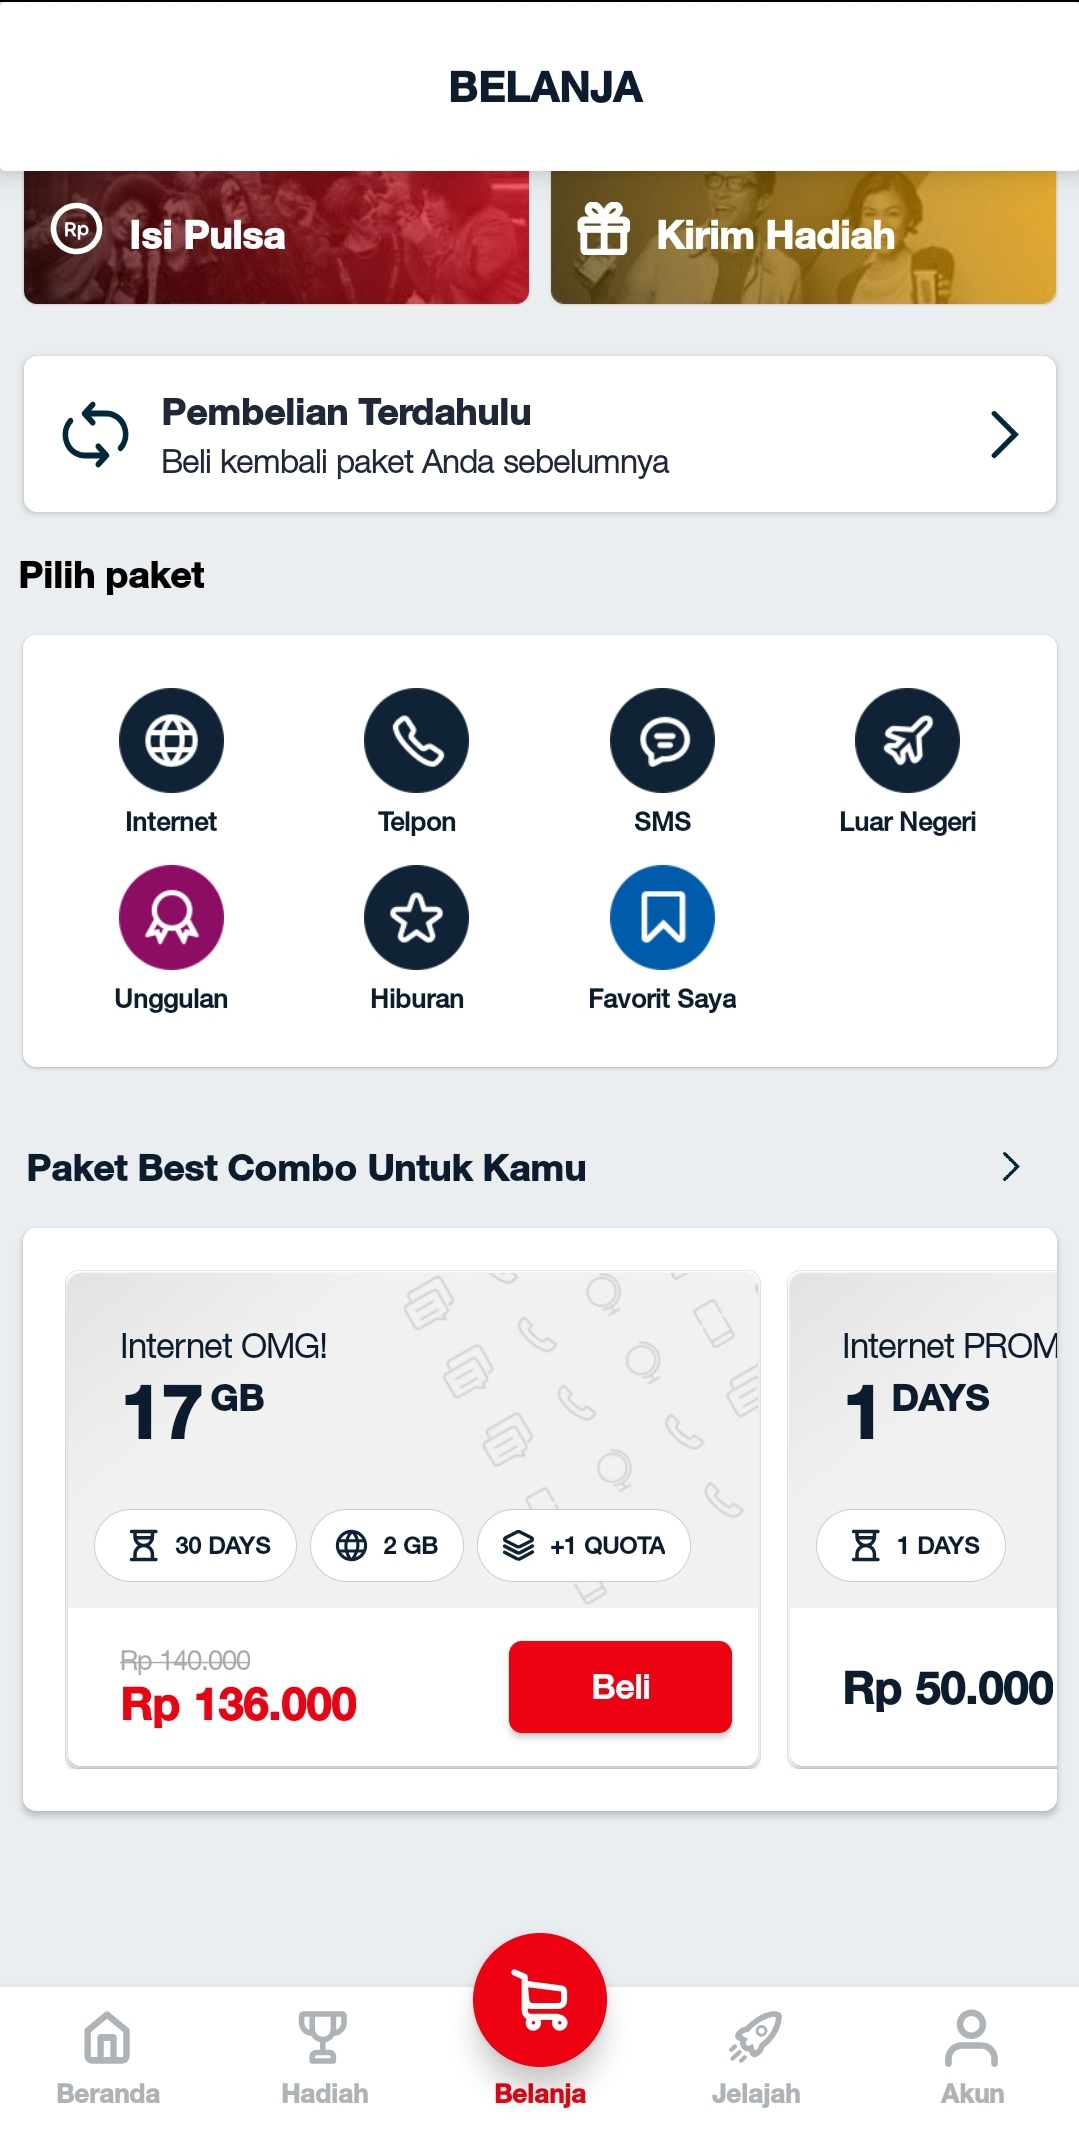The image size is (1079, 2133).
Task: Switch to the Beranda tab
Action: (x=107, y=2055)
